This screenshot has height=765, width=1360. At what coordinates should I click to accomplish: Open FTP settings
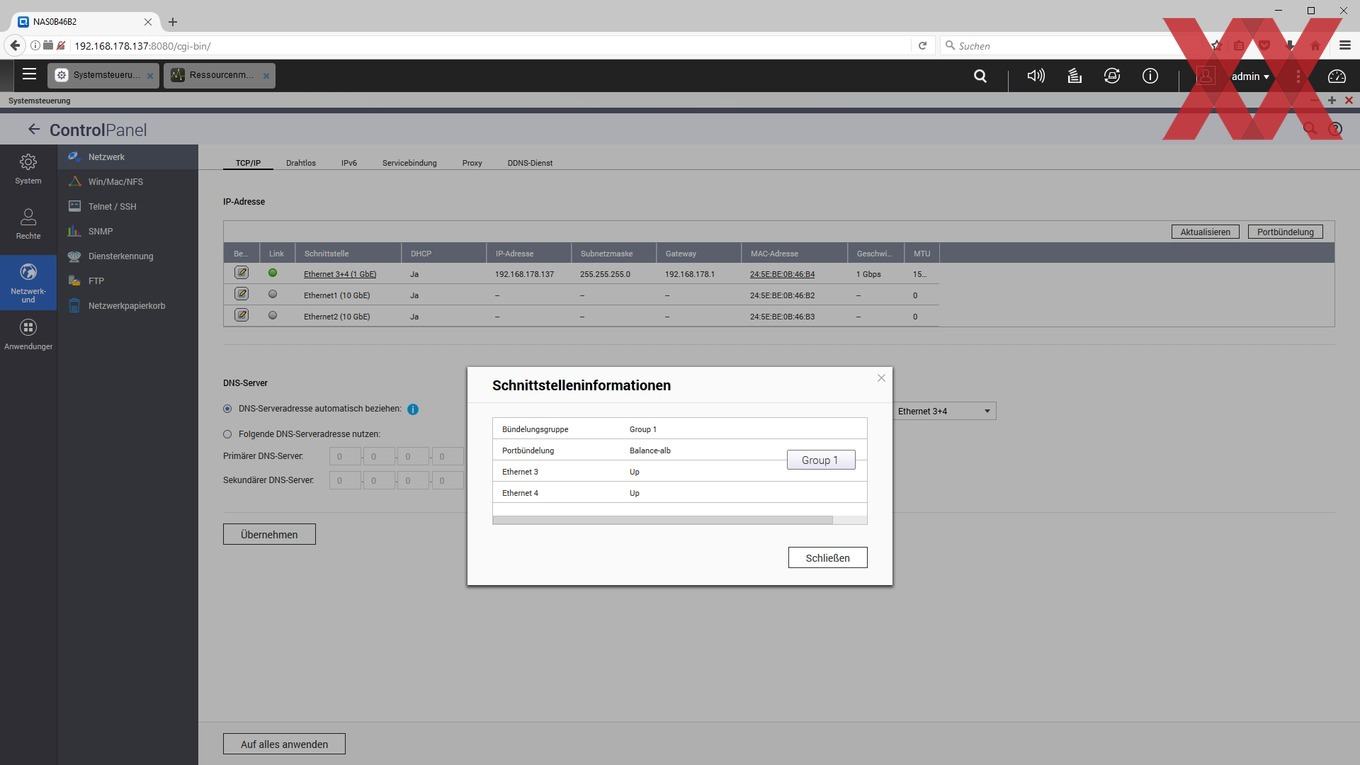(128, 281)
